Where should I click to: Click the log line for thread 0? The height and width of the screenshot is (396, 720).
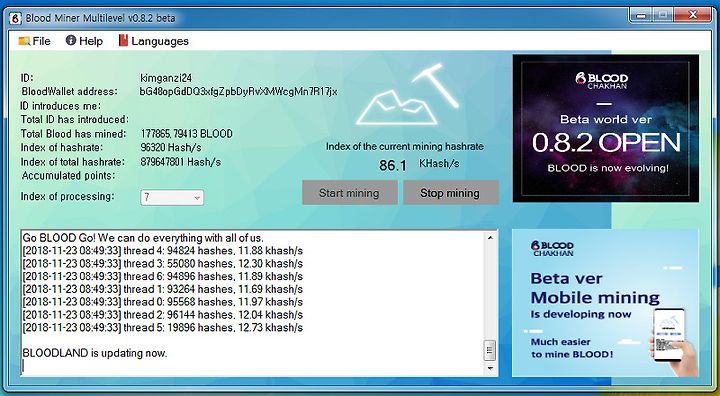(163, 302)
